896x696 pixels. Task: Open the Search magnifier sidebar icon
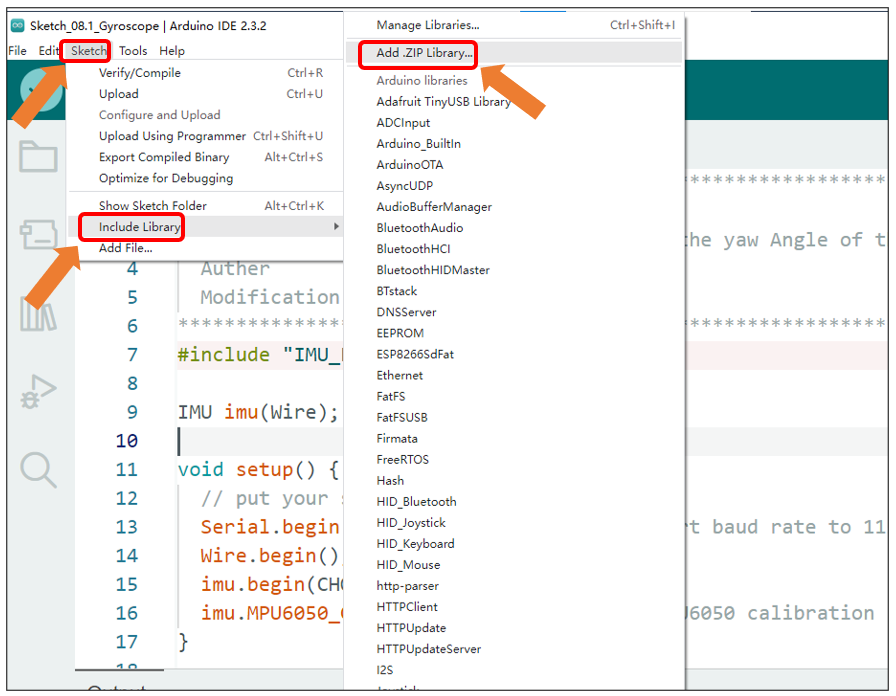click(x=38, y=470)
